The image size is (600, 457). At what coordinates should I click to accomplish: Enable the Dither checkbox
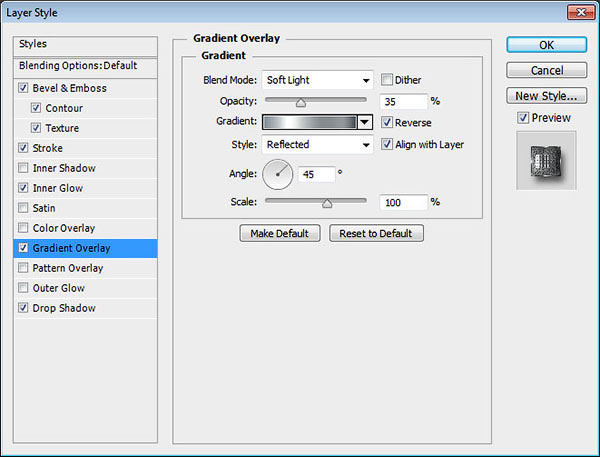coord(386,80)
